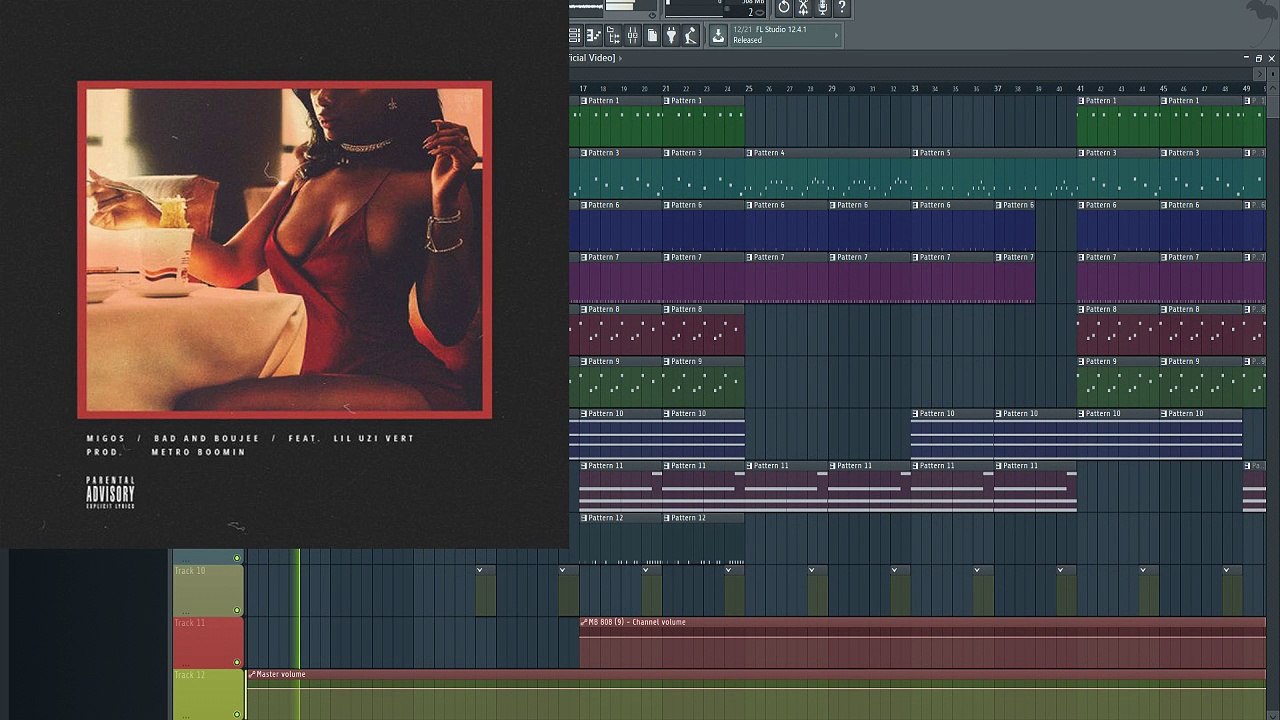This screenshot has height=720, width=1280.
Task: Click the Master volume automation clip icon
Action: click(x=252, y=674)
